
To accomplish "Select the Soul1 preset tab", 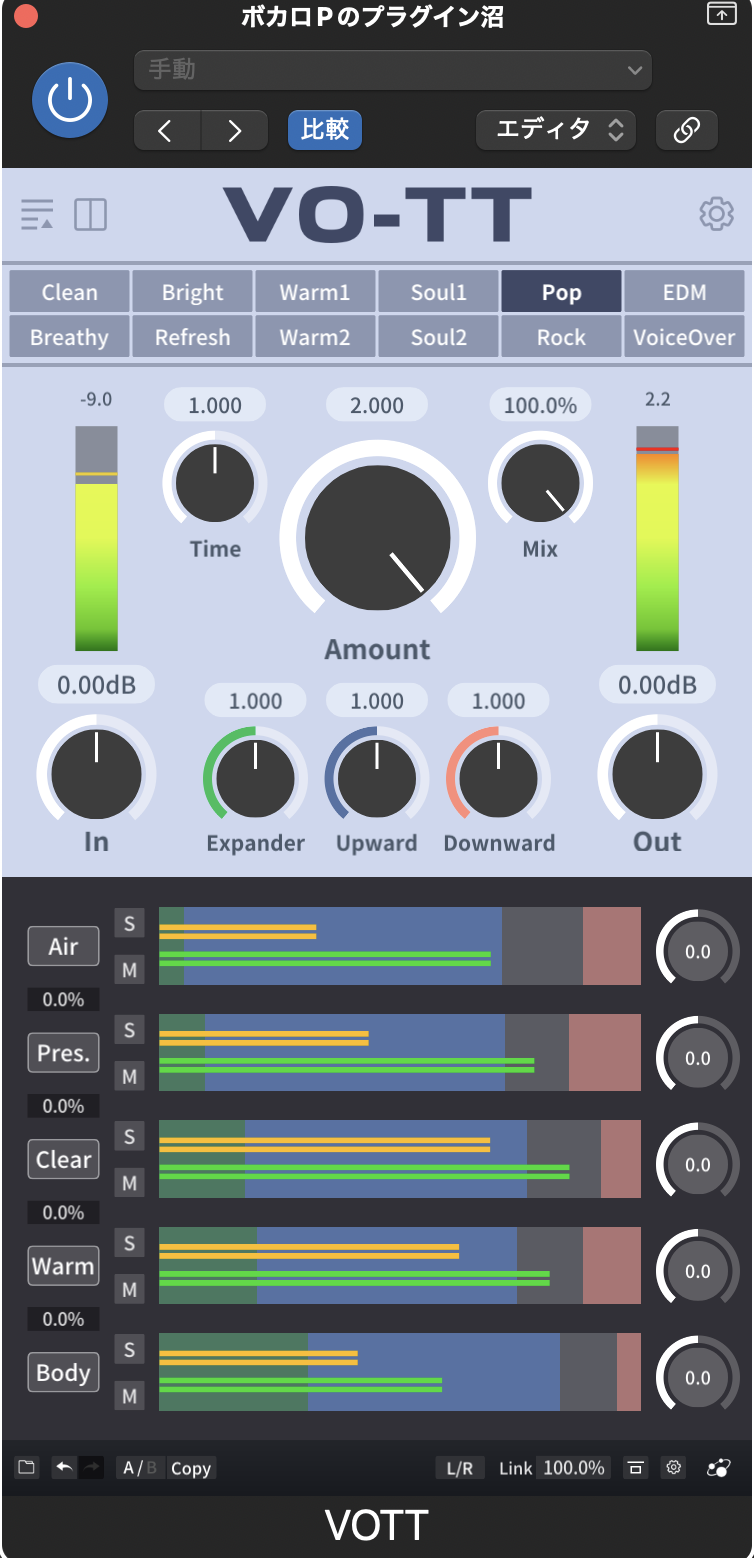I will (438, 292).
